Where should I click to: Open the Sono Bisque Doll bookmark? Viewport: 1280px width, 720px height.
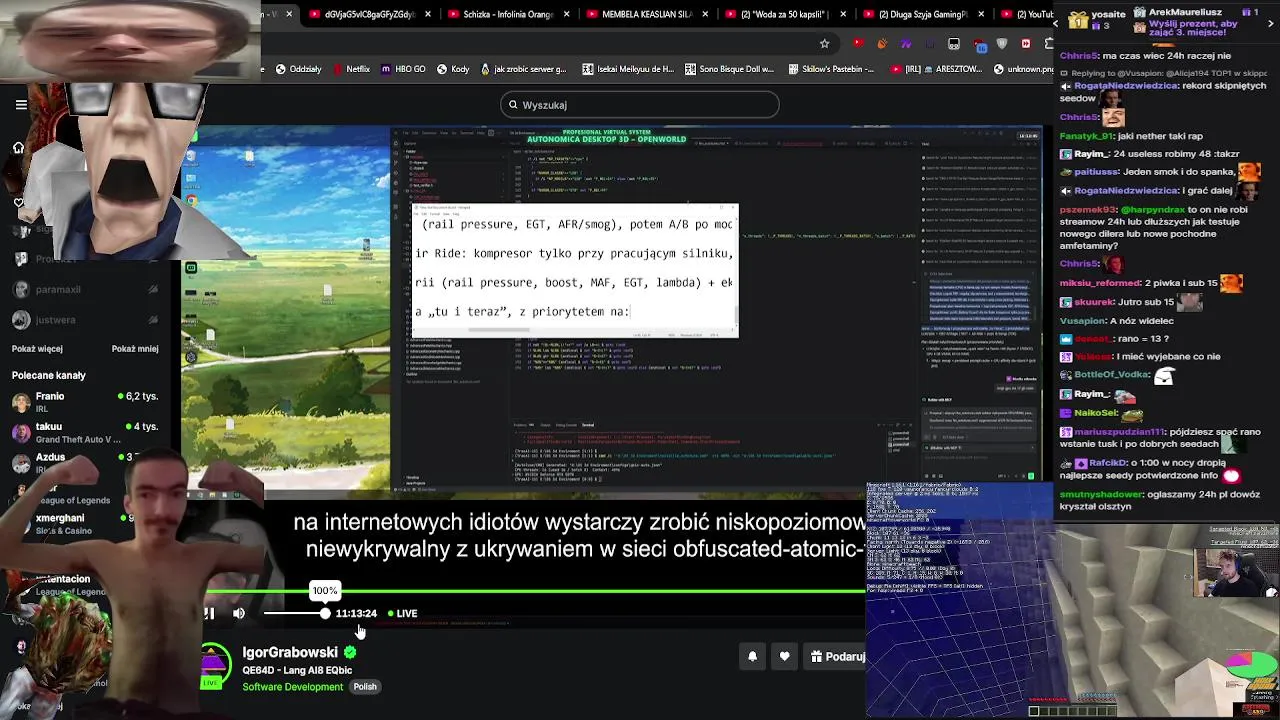[729, 69]
